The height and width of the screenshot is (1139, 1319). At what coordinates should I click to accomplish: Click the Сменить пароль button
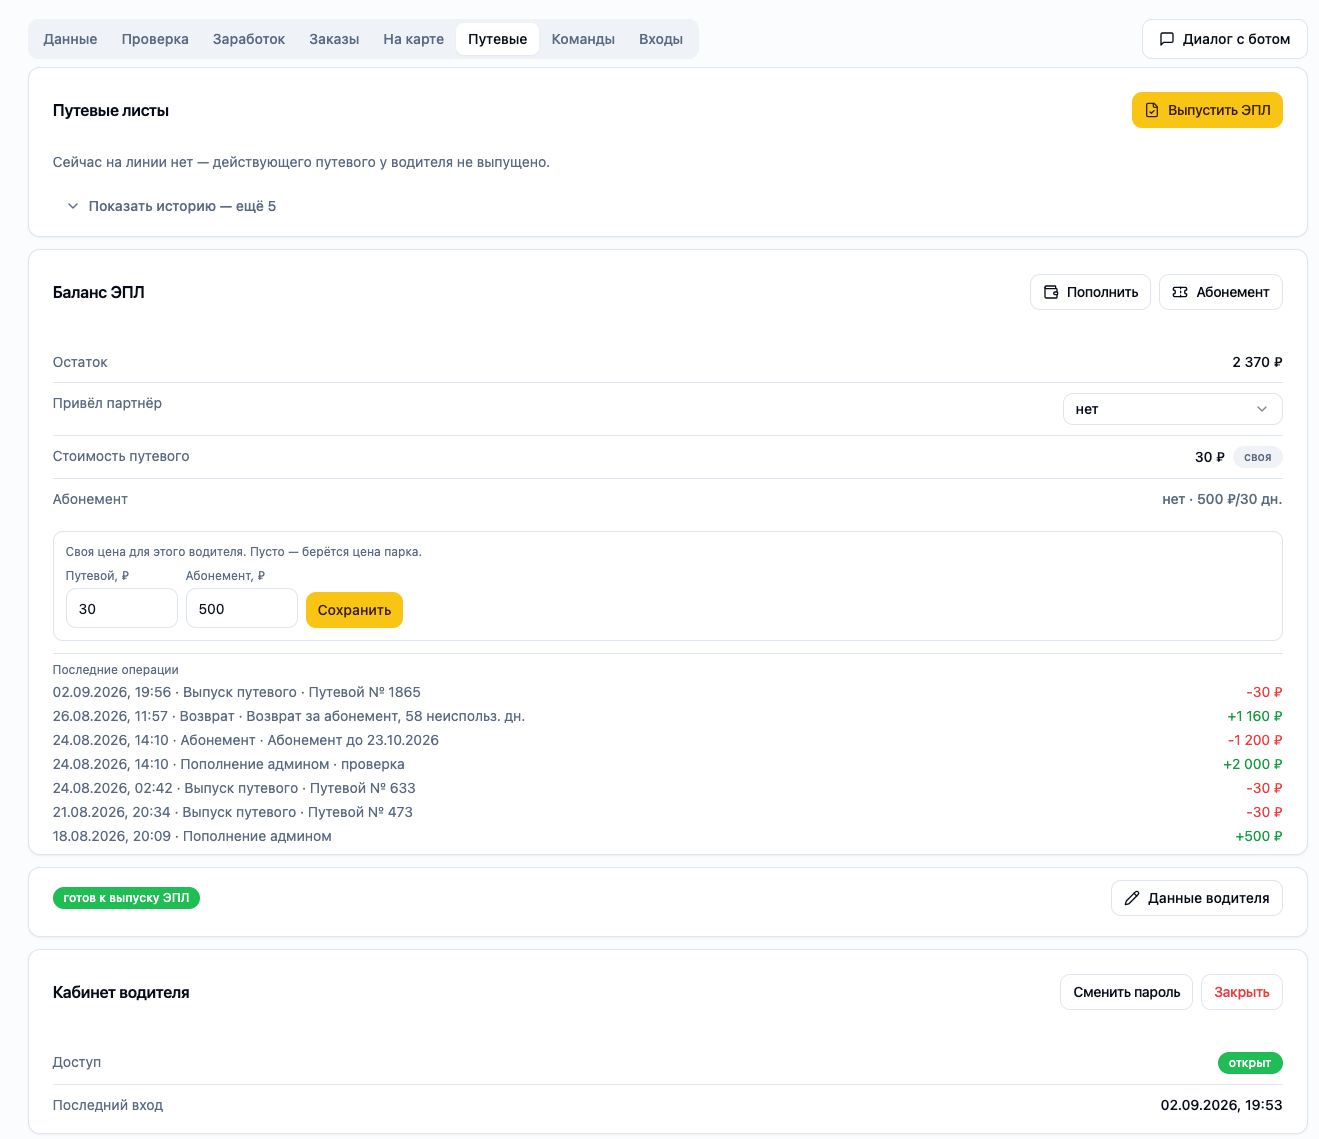tap(1126, 992)
